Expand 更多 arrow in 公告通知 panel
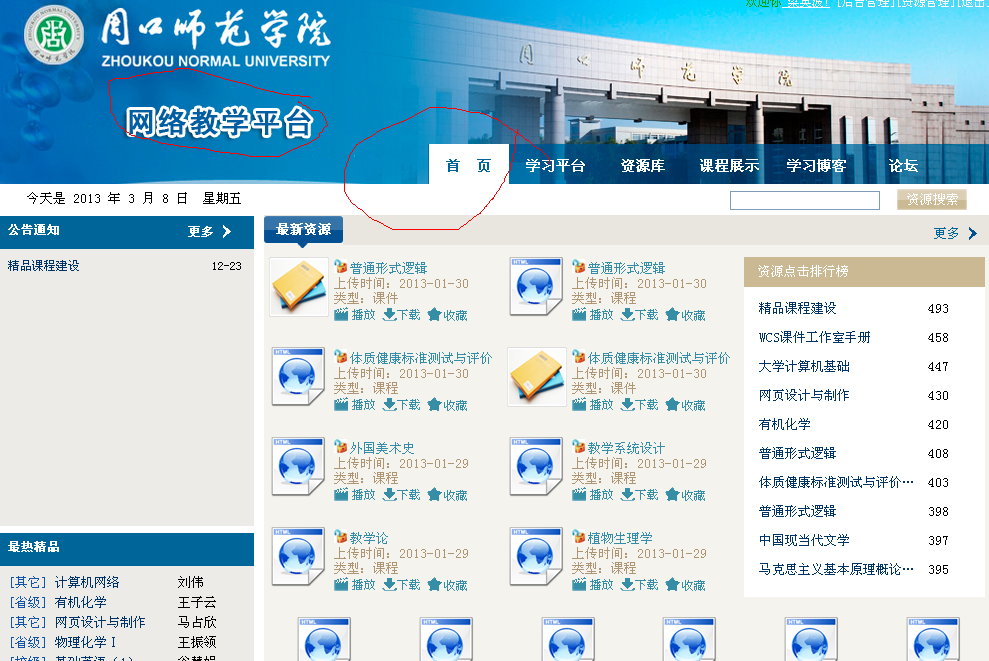This screenshot has height=661, width=989. coord(226,232)
